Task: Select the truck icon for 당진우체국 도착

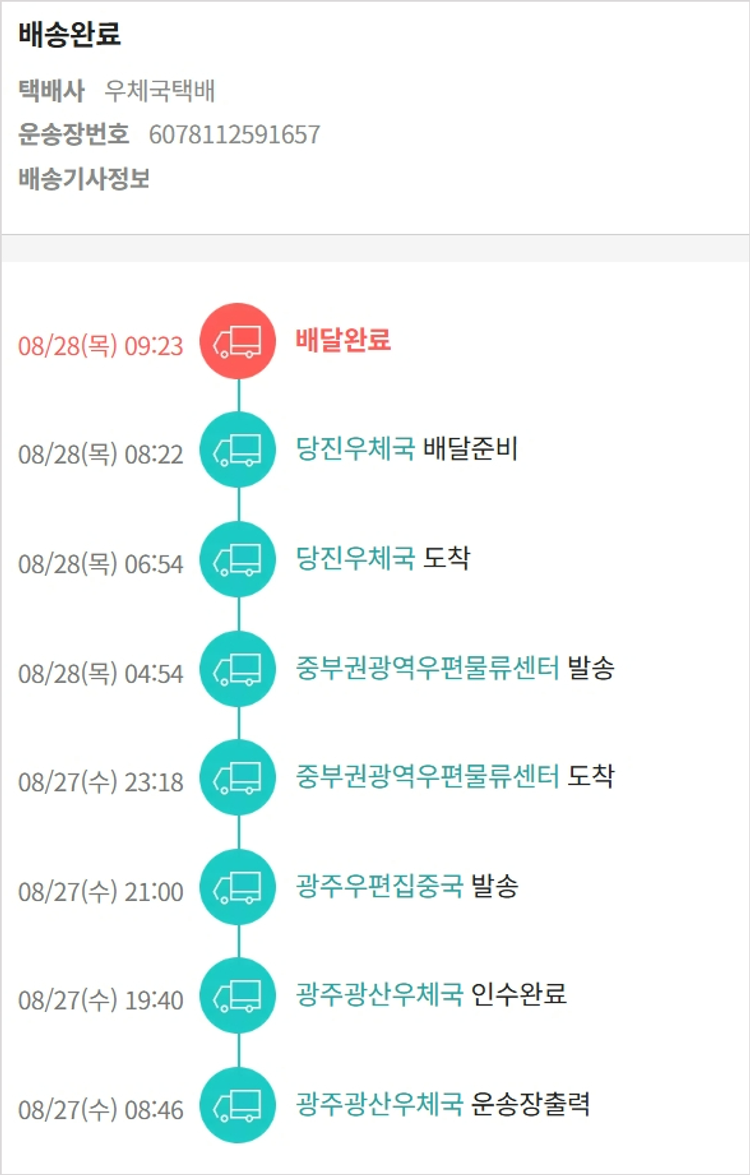Action: (x=238, y=559)
